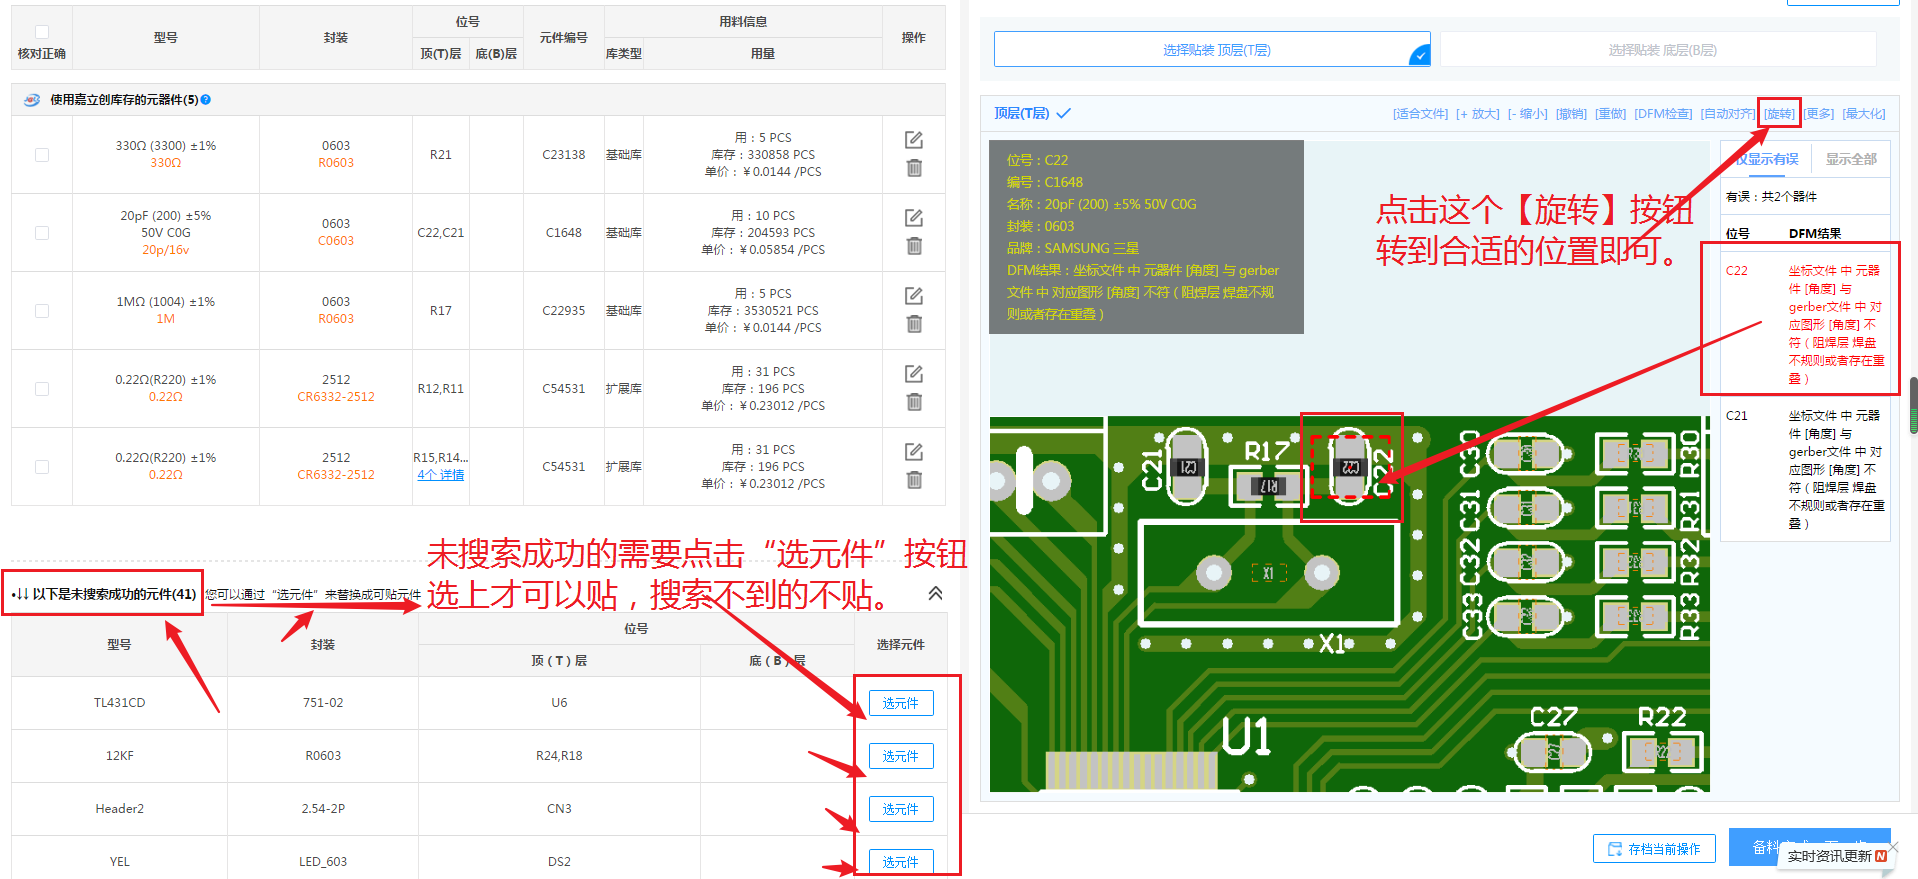Click the + 放大 zoom in link
This screenshot has width=1918, height=879.
click(x=1478, y=114)
